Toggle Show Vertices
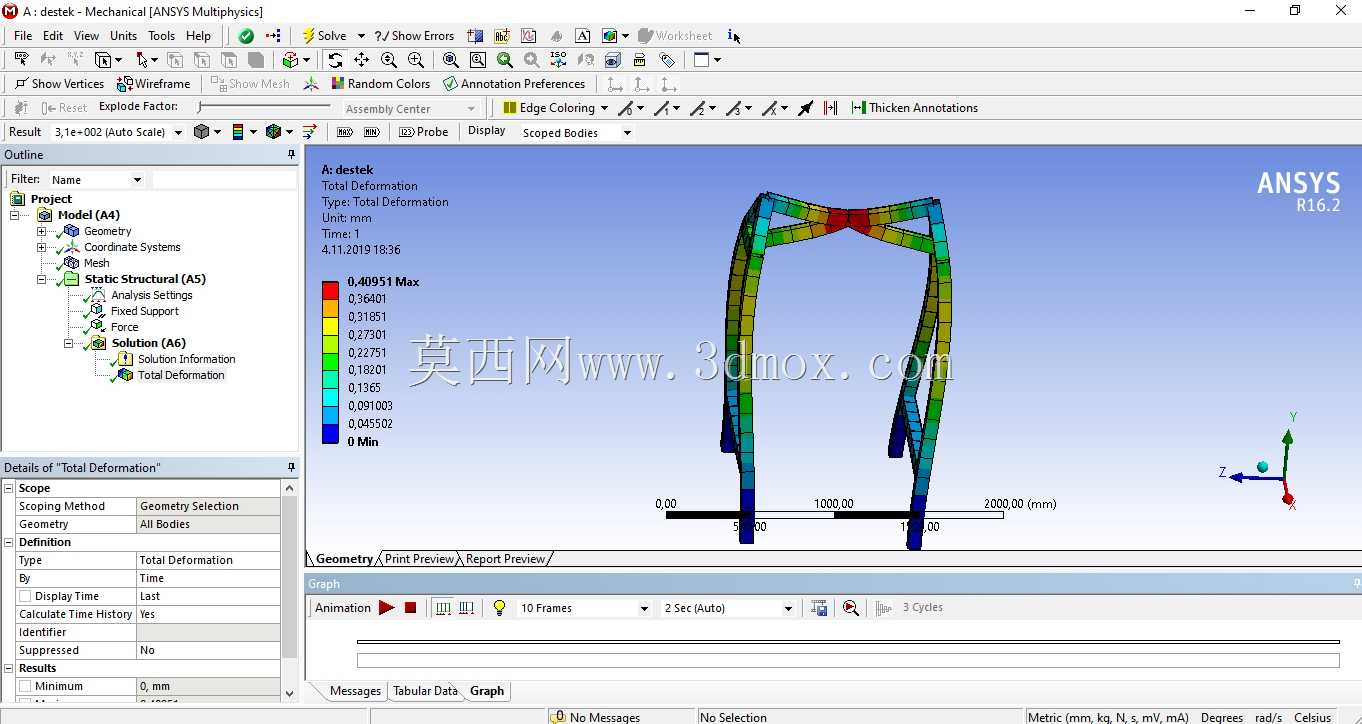Image resolution: width=1362 pixels, height=724 pixels. pyautogui.click(x=59, y=84)
